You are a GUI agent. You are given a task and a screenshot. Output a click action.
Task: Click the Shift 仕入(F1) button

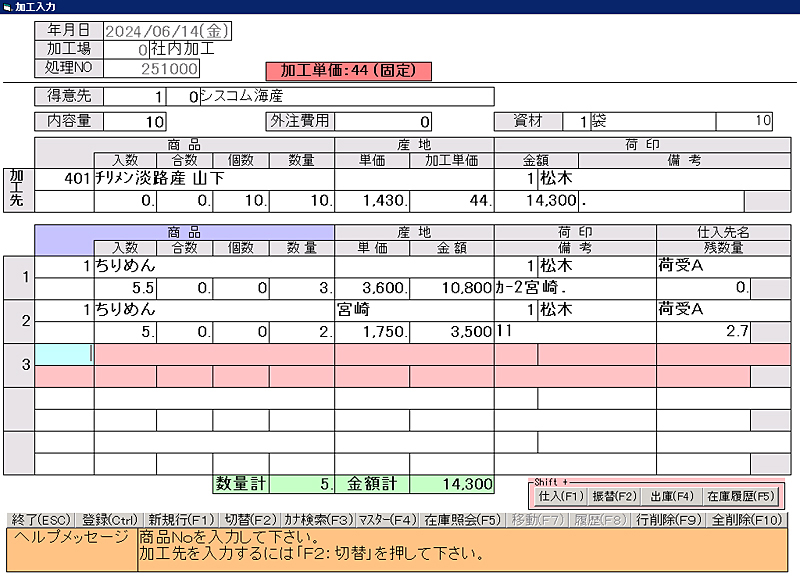[560, 495]
